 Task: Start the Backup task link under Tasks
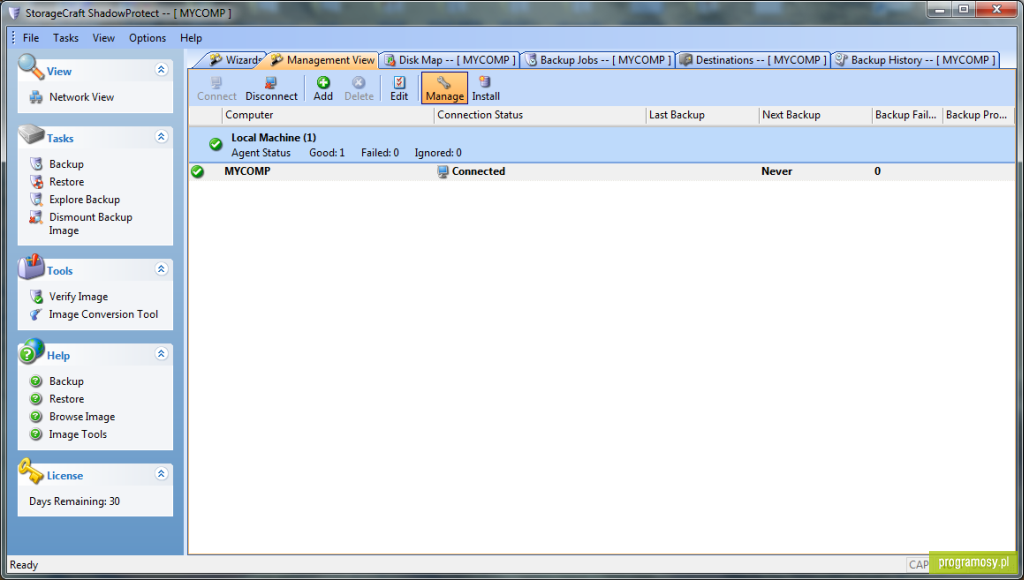pos(66,164)
